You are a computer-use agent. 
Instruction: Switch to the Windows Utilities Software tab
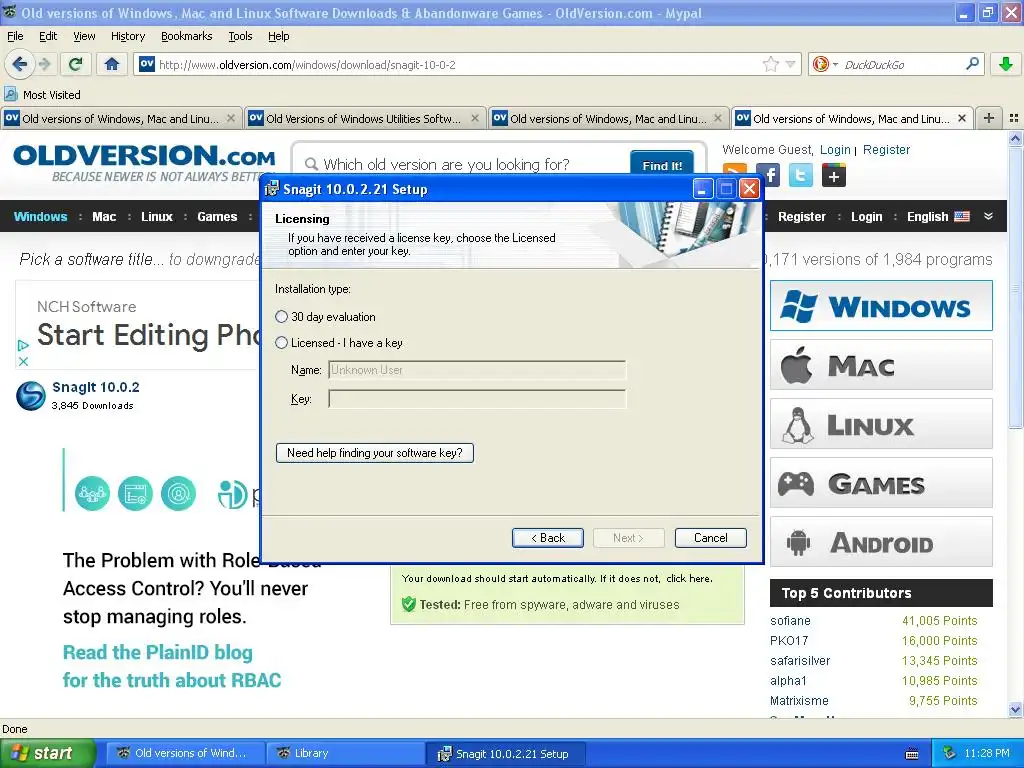pyautogui.click(x=364, y=118)
